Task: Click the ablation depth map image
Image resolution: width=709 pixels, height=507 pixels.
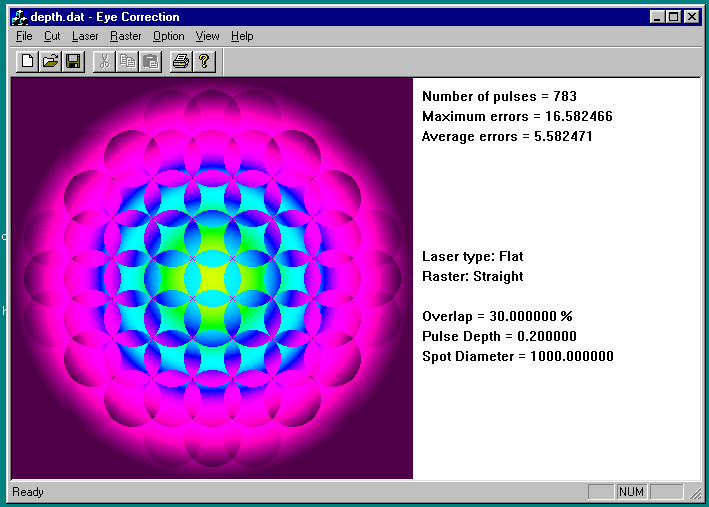Action: coord(212,278)
